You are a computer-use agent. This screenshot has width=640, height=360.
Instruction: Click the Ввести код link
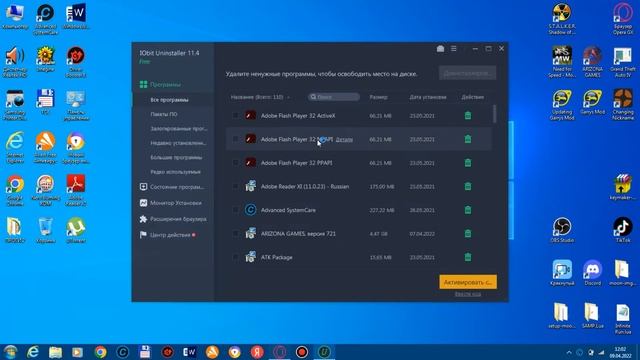[467, 294]
